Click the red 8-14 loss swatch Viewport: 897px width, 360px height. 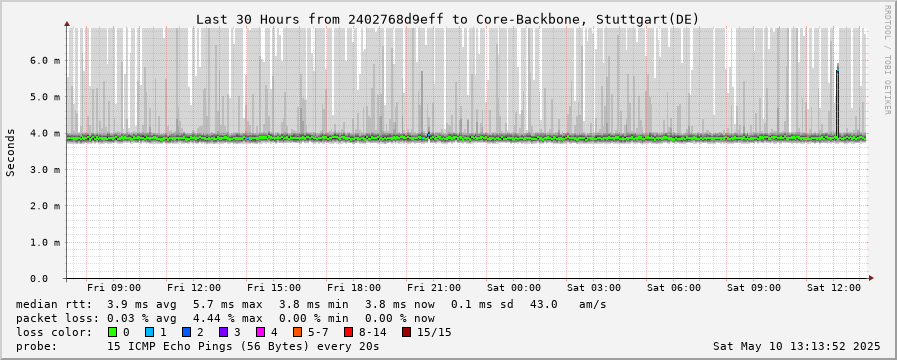[x=348, y=332]
